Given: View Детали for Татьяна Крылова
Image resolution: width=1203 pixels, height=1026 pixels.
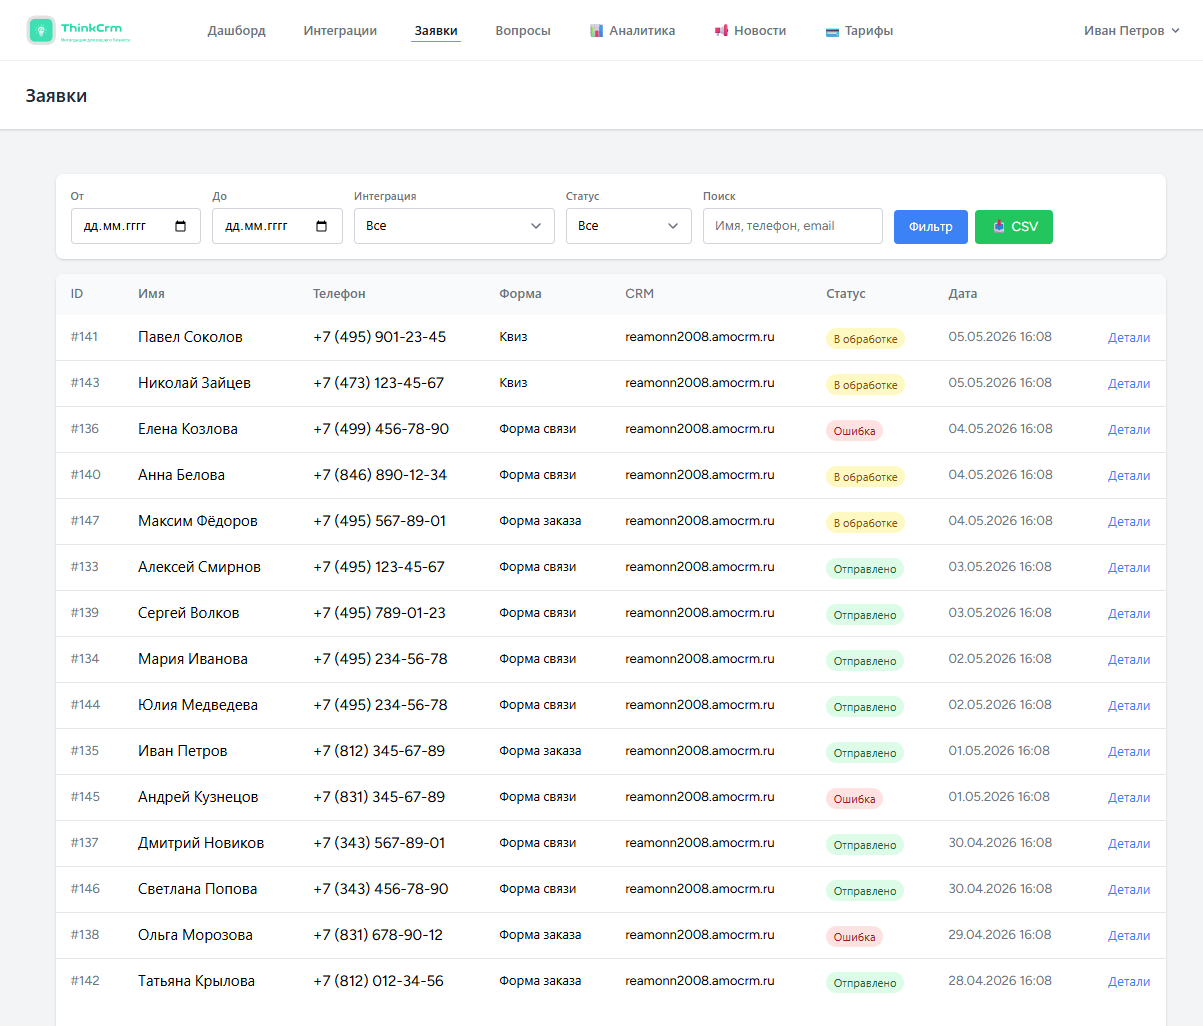Looking at the screenshot, I should click(1129, 982).
